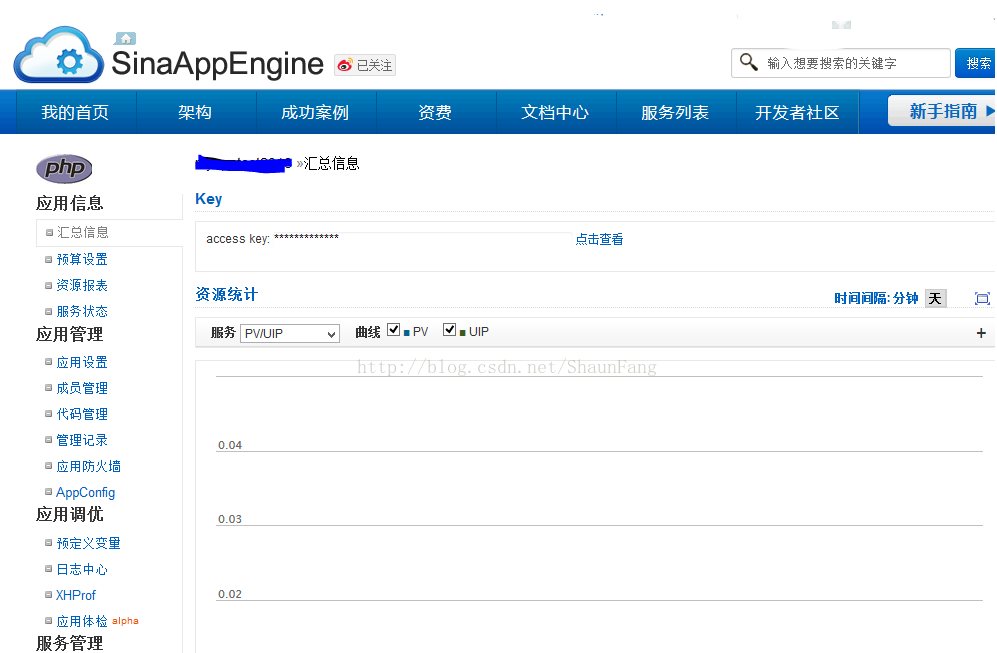Click the Key section heading

(209, 199)
